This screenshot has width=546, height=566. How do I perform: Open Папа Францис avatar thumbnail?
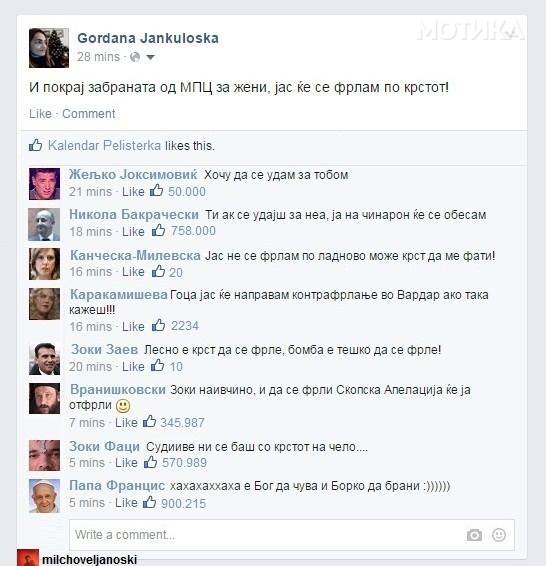[x=44, y=496]
